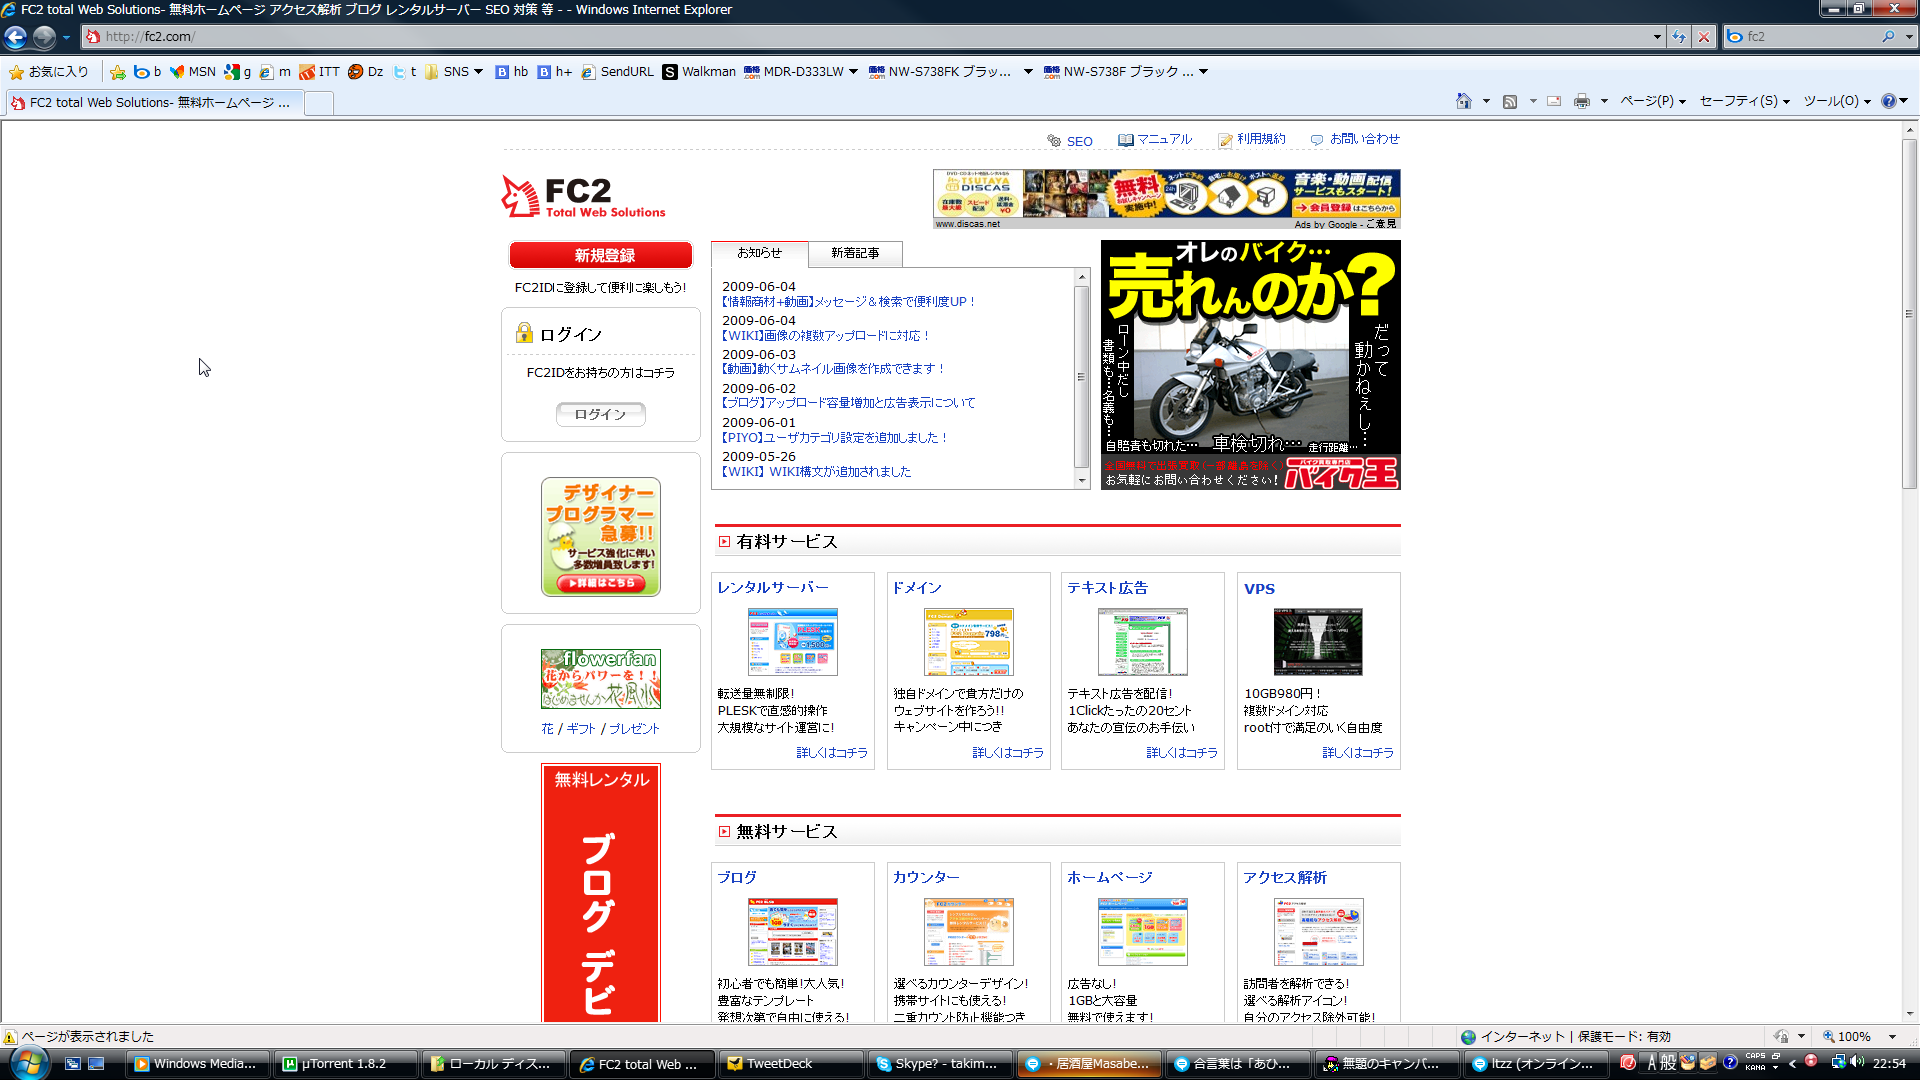This screenshot has width=1920, height=1080.
Task: Click the Add to Favorites Bar star icon
Action: point(118,72)
